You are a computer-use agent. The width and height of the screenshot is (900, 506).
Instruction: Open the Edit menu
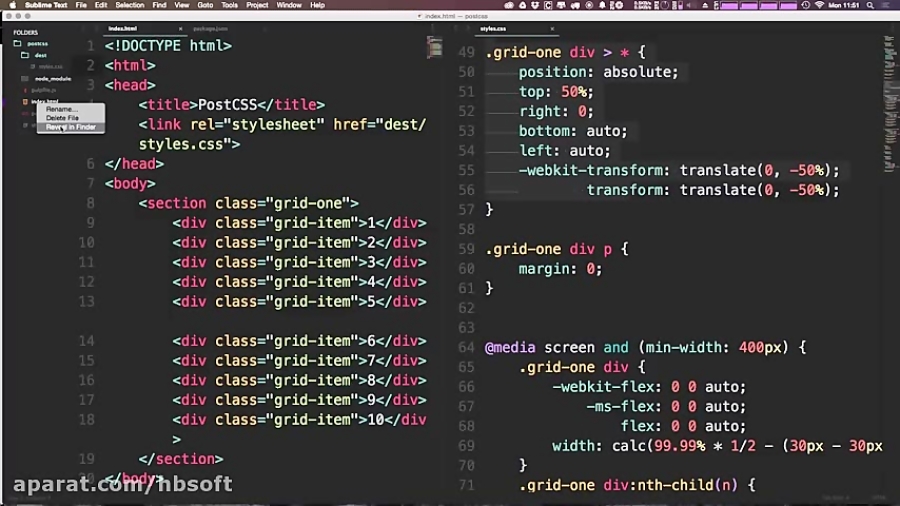[x=101, y=5]
